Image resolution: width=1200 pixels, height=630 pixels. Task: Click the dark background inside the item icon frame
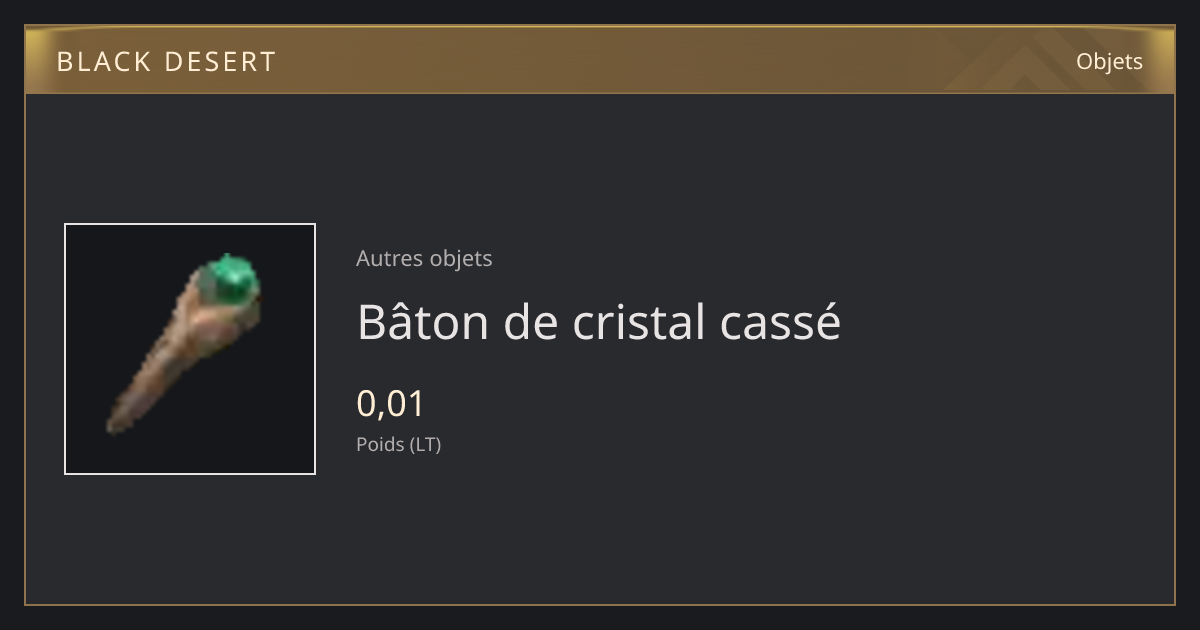point(260,420)
